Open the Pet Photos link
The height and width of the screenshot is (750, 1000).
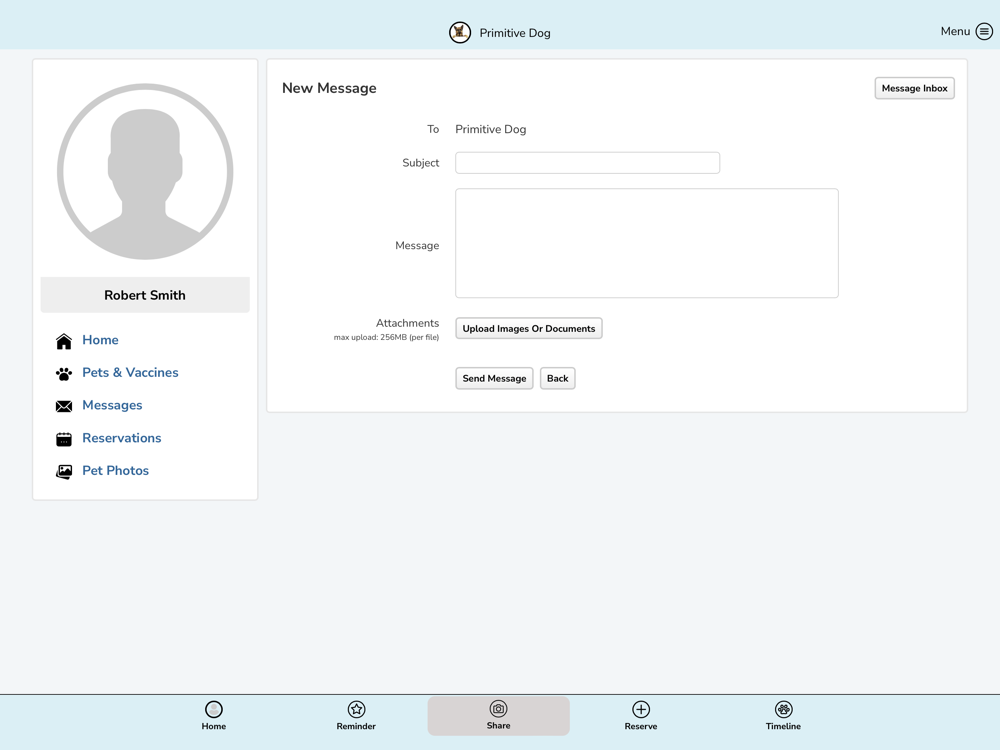click(x=115, y=471)
